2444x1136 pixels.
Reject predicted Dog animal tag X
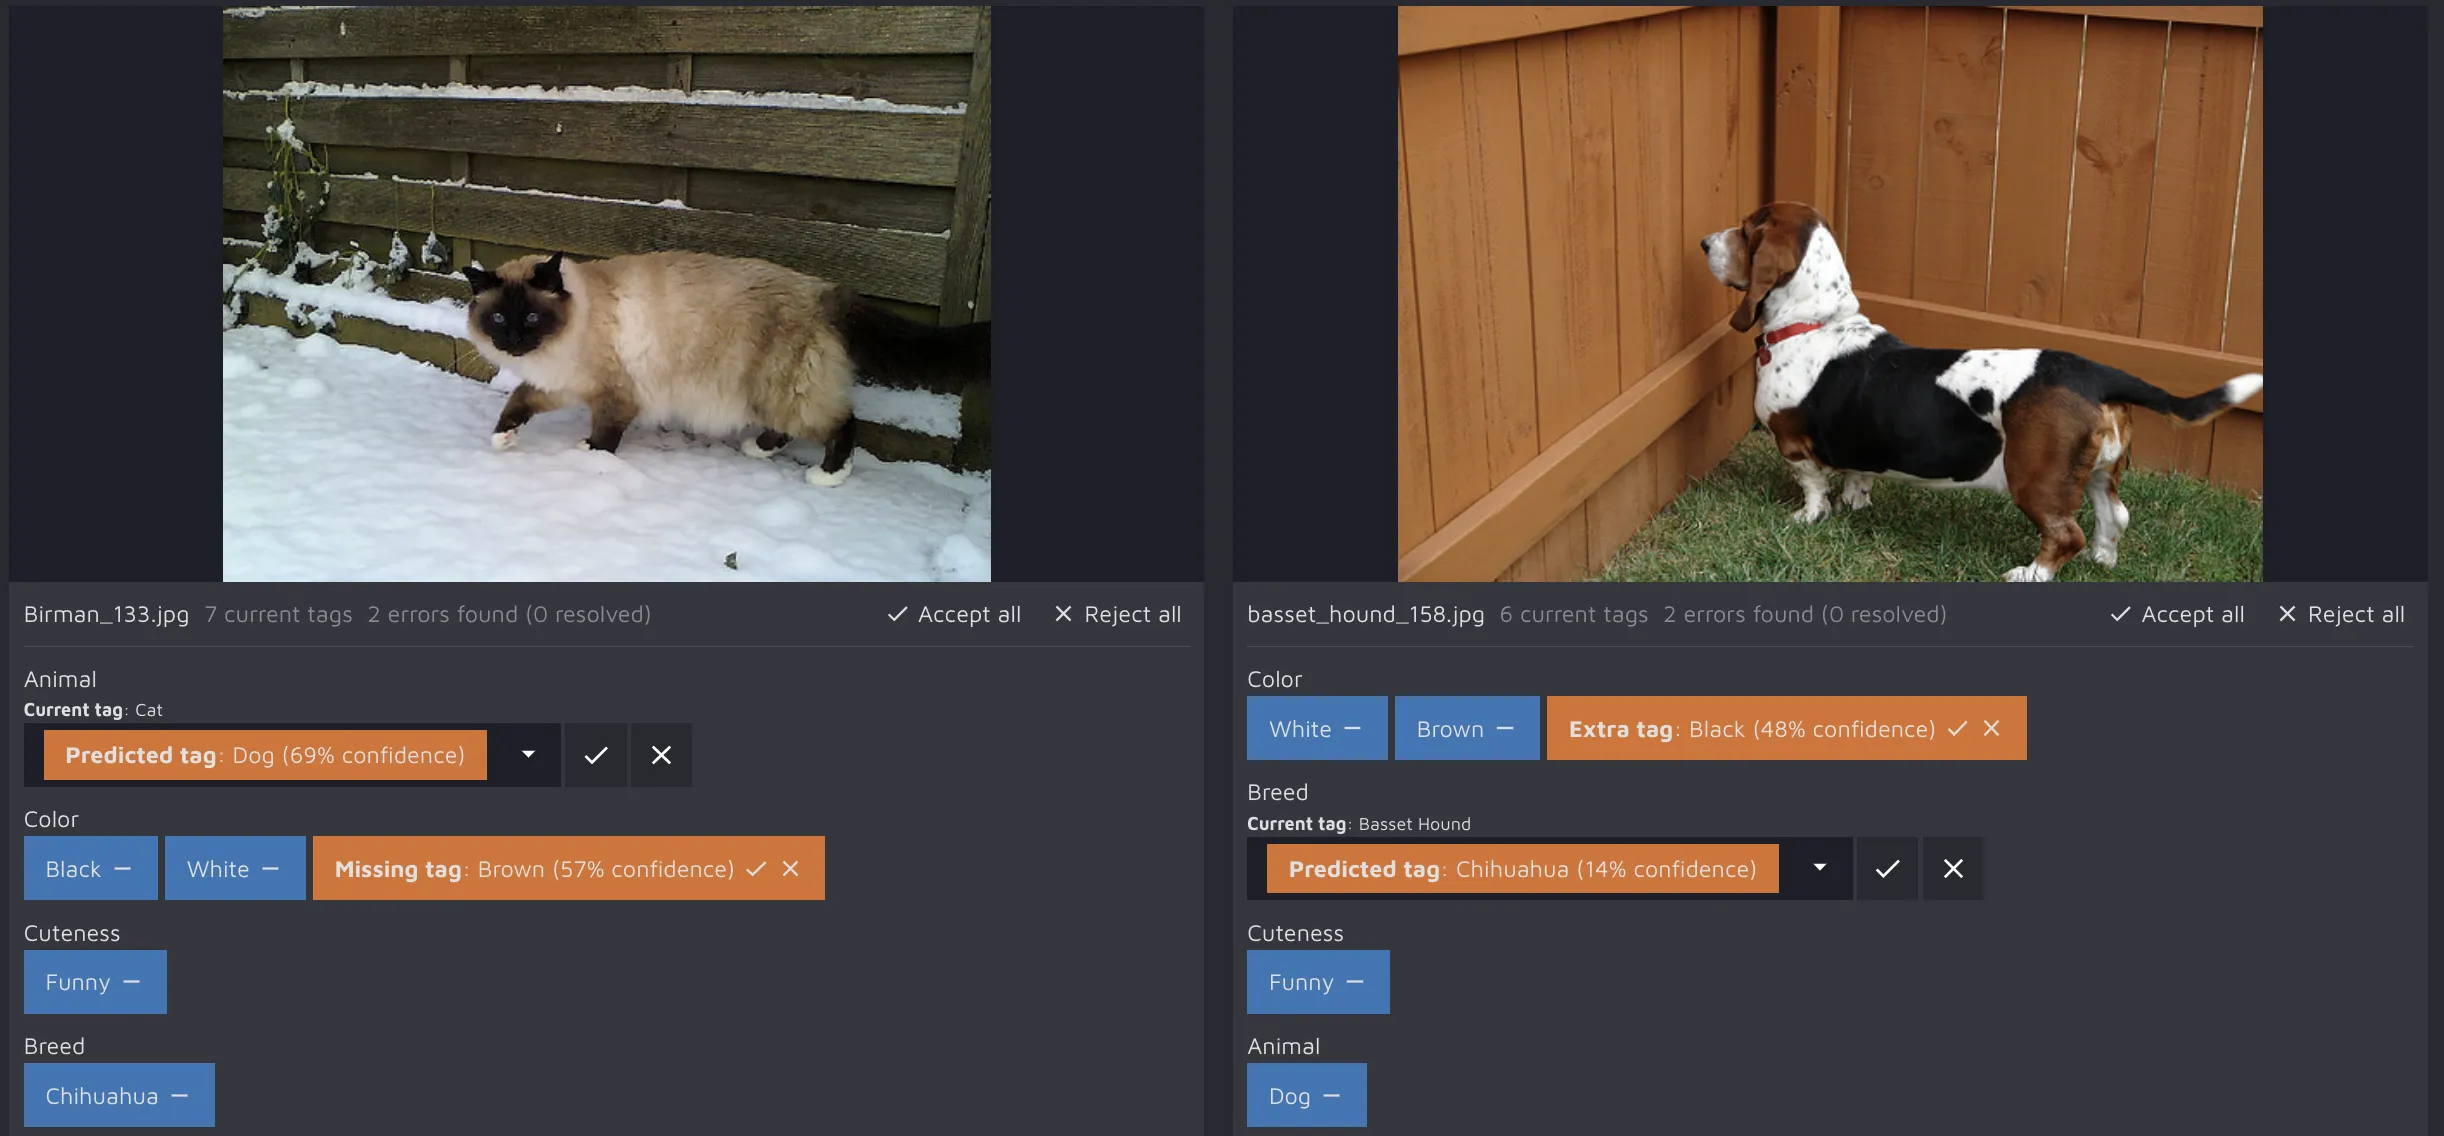(x=661, y=755)
